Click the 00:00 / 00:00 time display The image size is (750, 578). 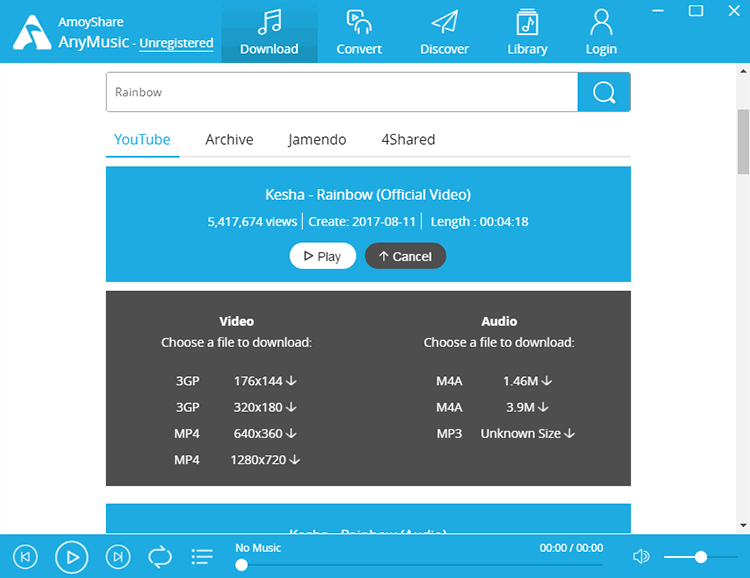point(571,548)
